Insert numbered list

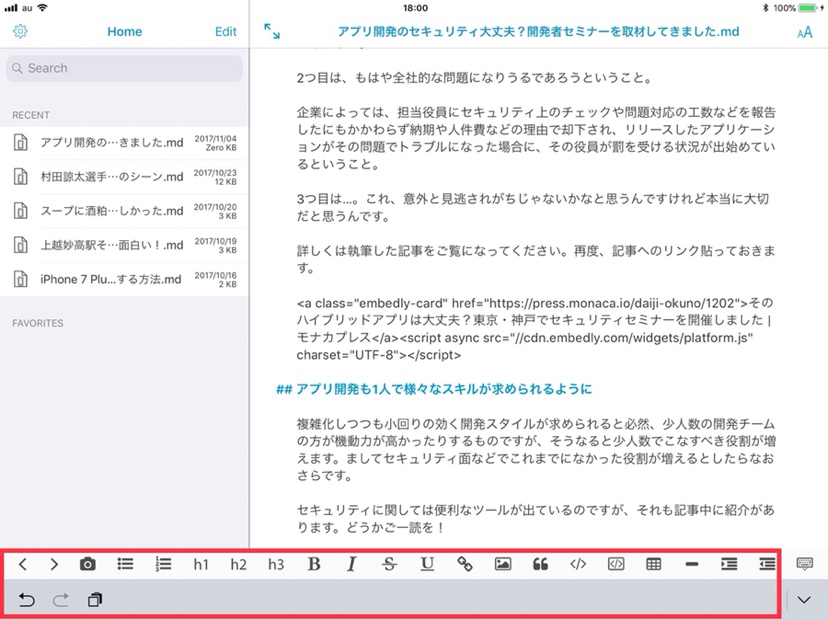click(x=163, y=564)
